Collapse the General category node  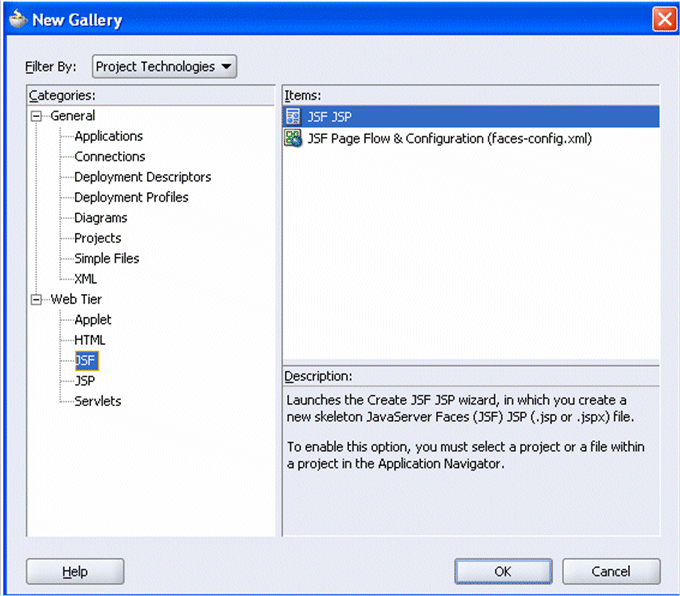[x=36, y=116]
